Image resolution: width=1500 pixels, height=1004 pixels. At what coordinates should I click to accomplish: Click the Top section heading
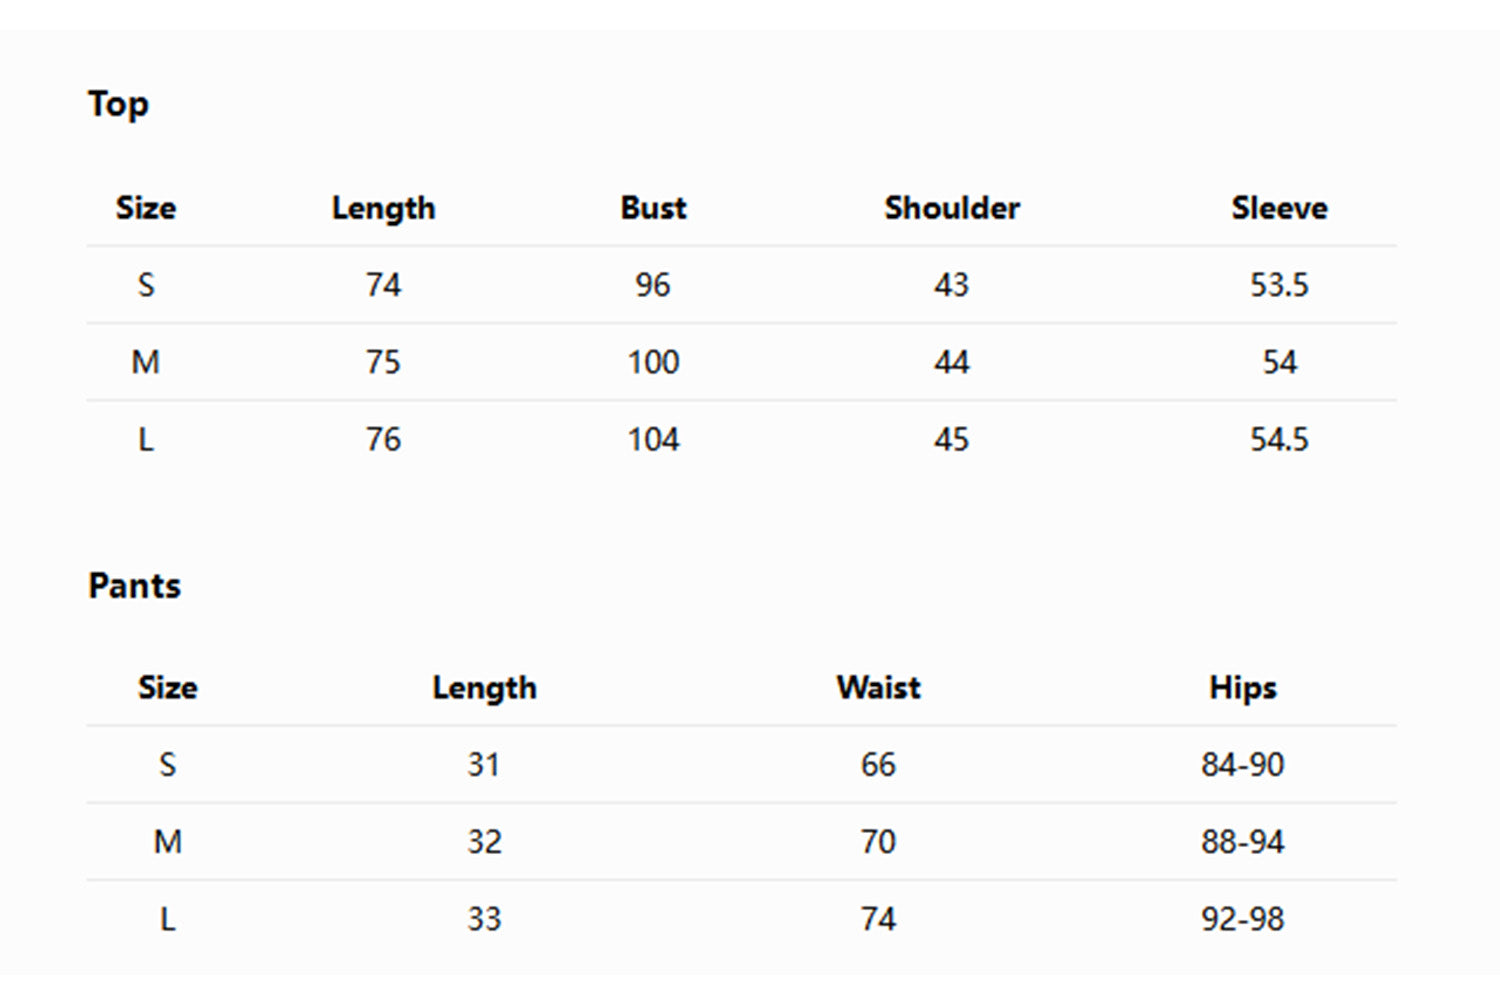[x=118, y=104]
